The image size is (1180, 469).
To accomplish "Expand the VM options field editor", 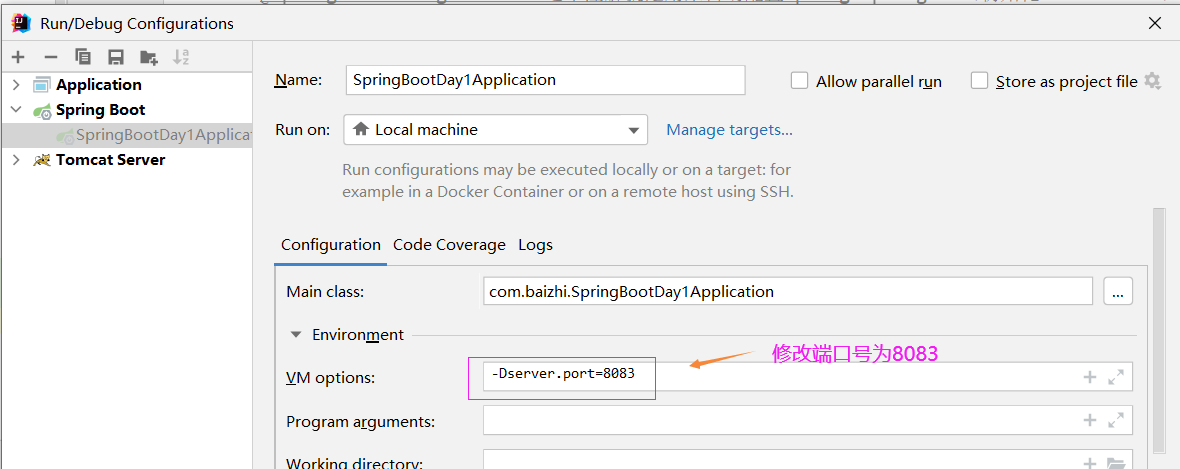I will tap(1116, 377).
